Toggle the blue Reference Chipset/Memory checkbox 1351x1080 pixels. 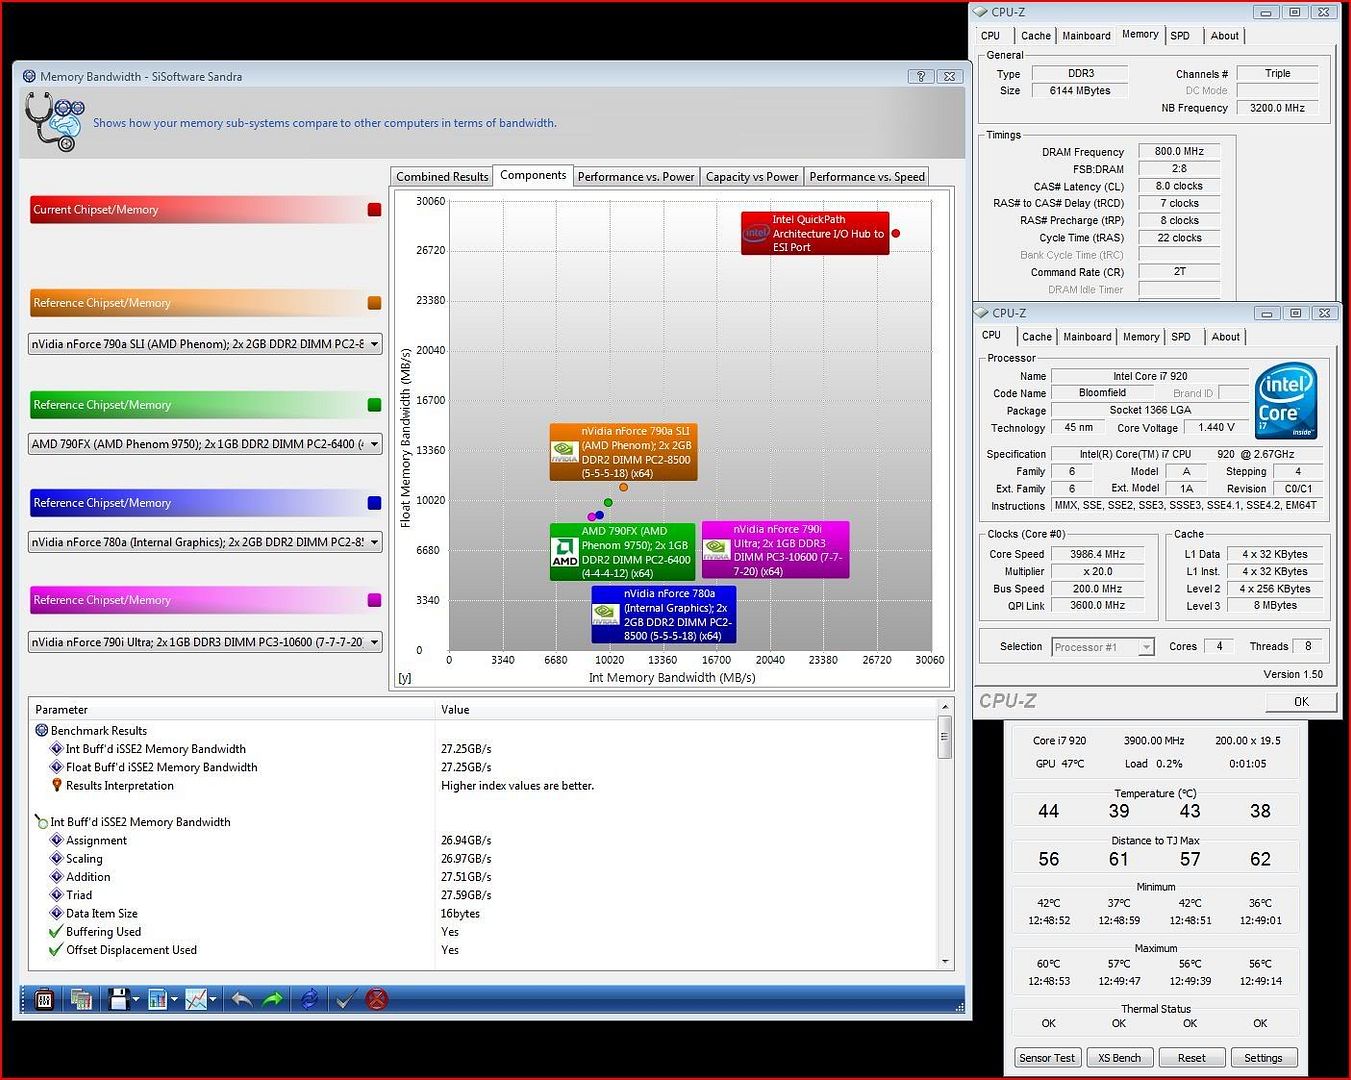pyautogui.click(x=375, y=503)
